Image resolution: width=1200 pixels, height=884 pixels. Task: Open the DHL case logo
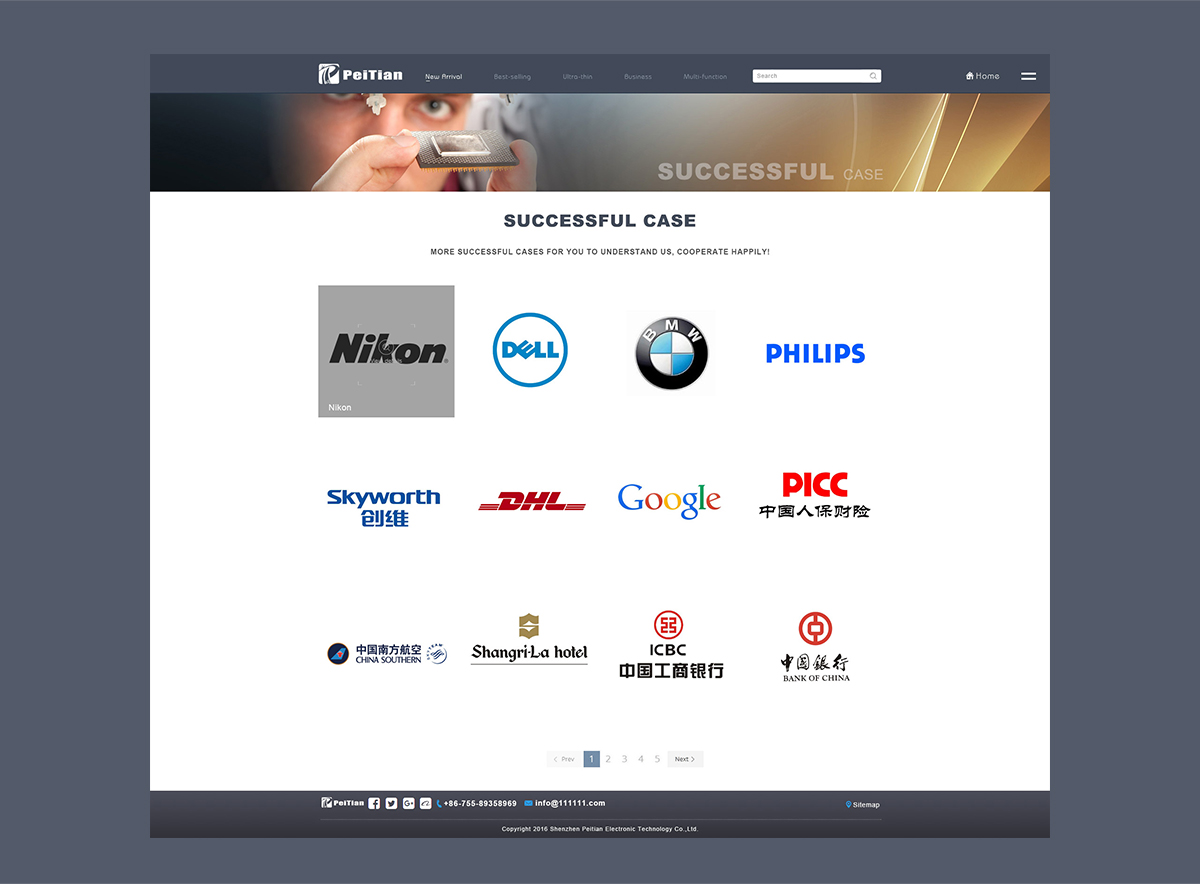point(532,501)
